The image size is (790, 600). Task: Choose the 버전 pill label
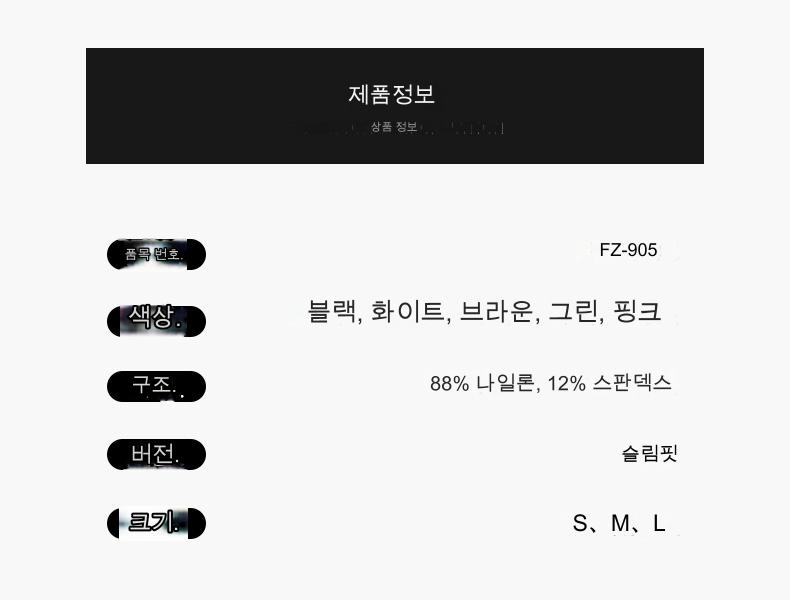click(x=155, y=455)
